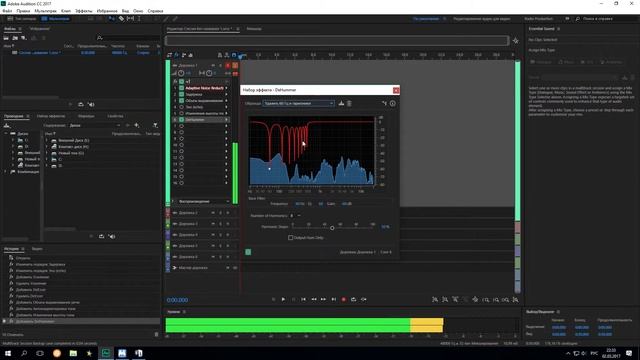
Task: Open the File menu
Action: (x=7, y=11)
